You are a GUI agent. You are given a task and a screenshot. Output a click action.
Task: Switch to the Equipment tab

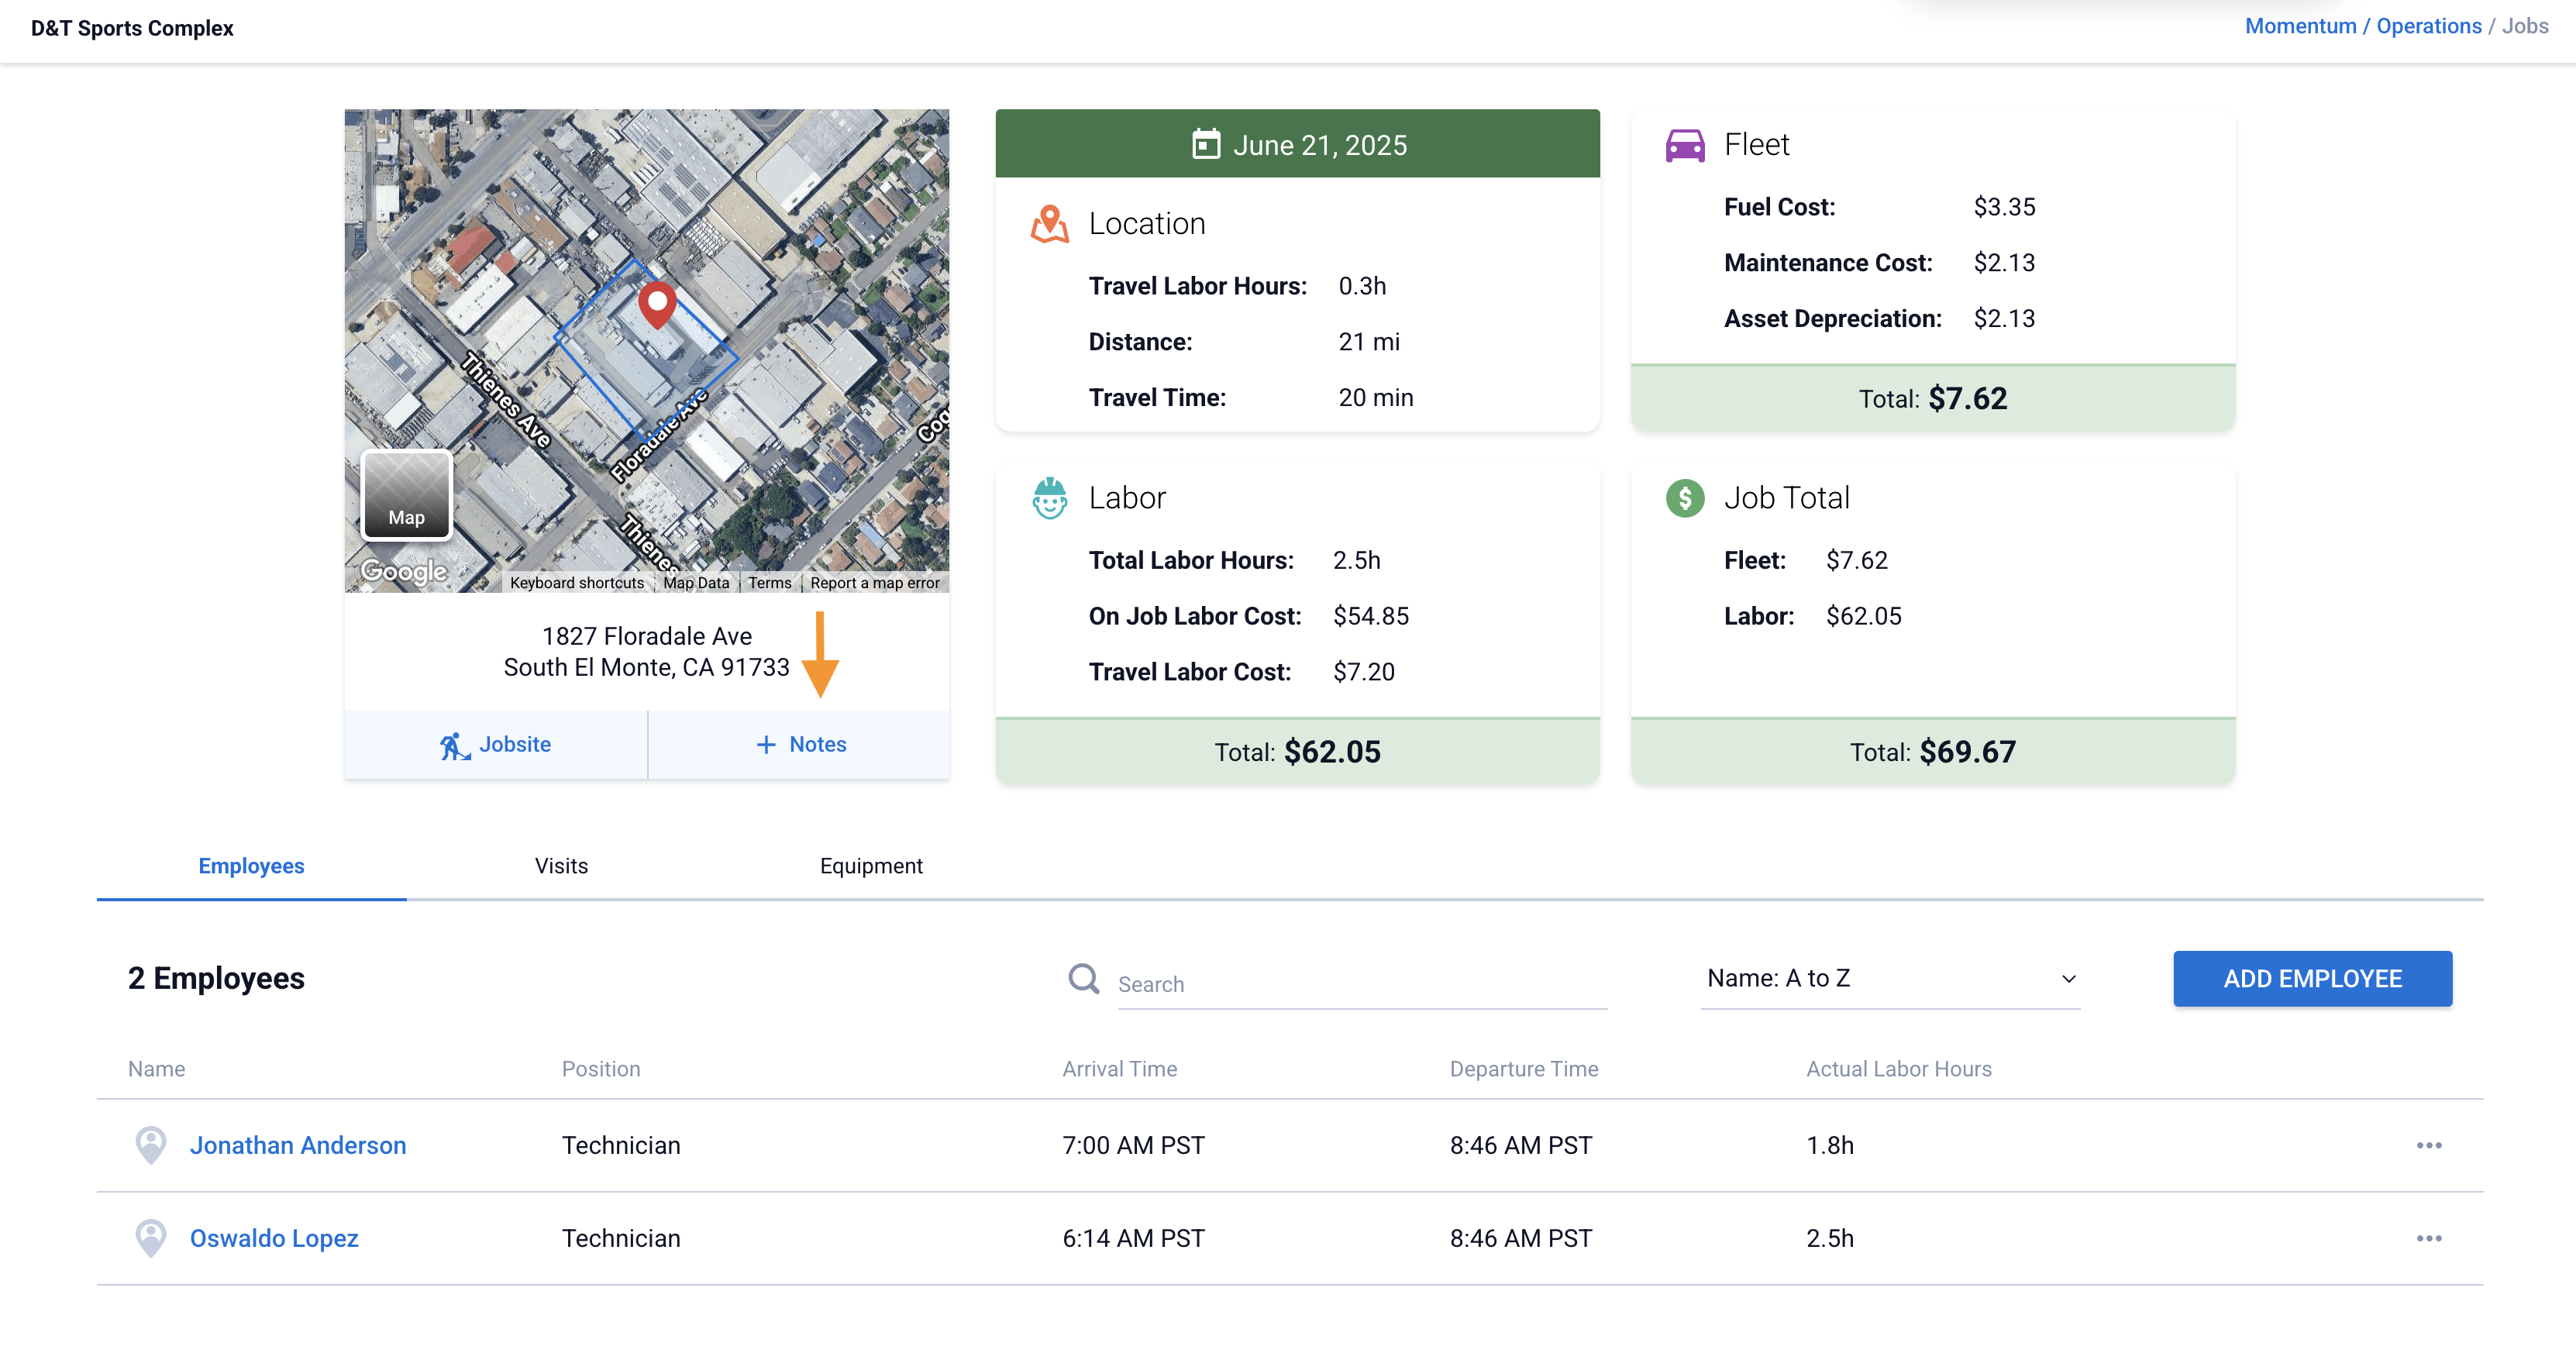[871, 866]
